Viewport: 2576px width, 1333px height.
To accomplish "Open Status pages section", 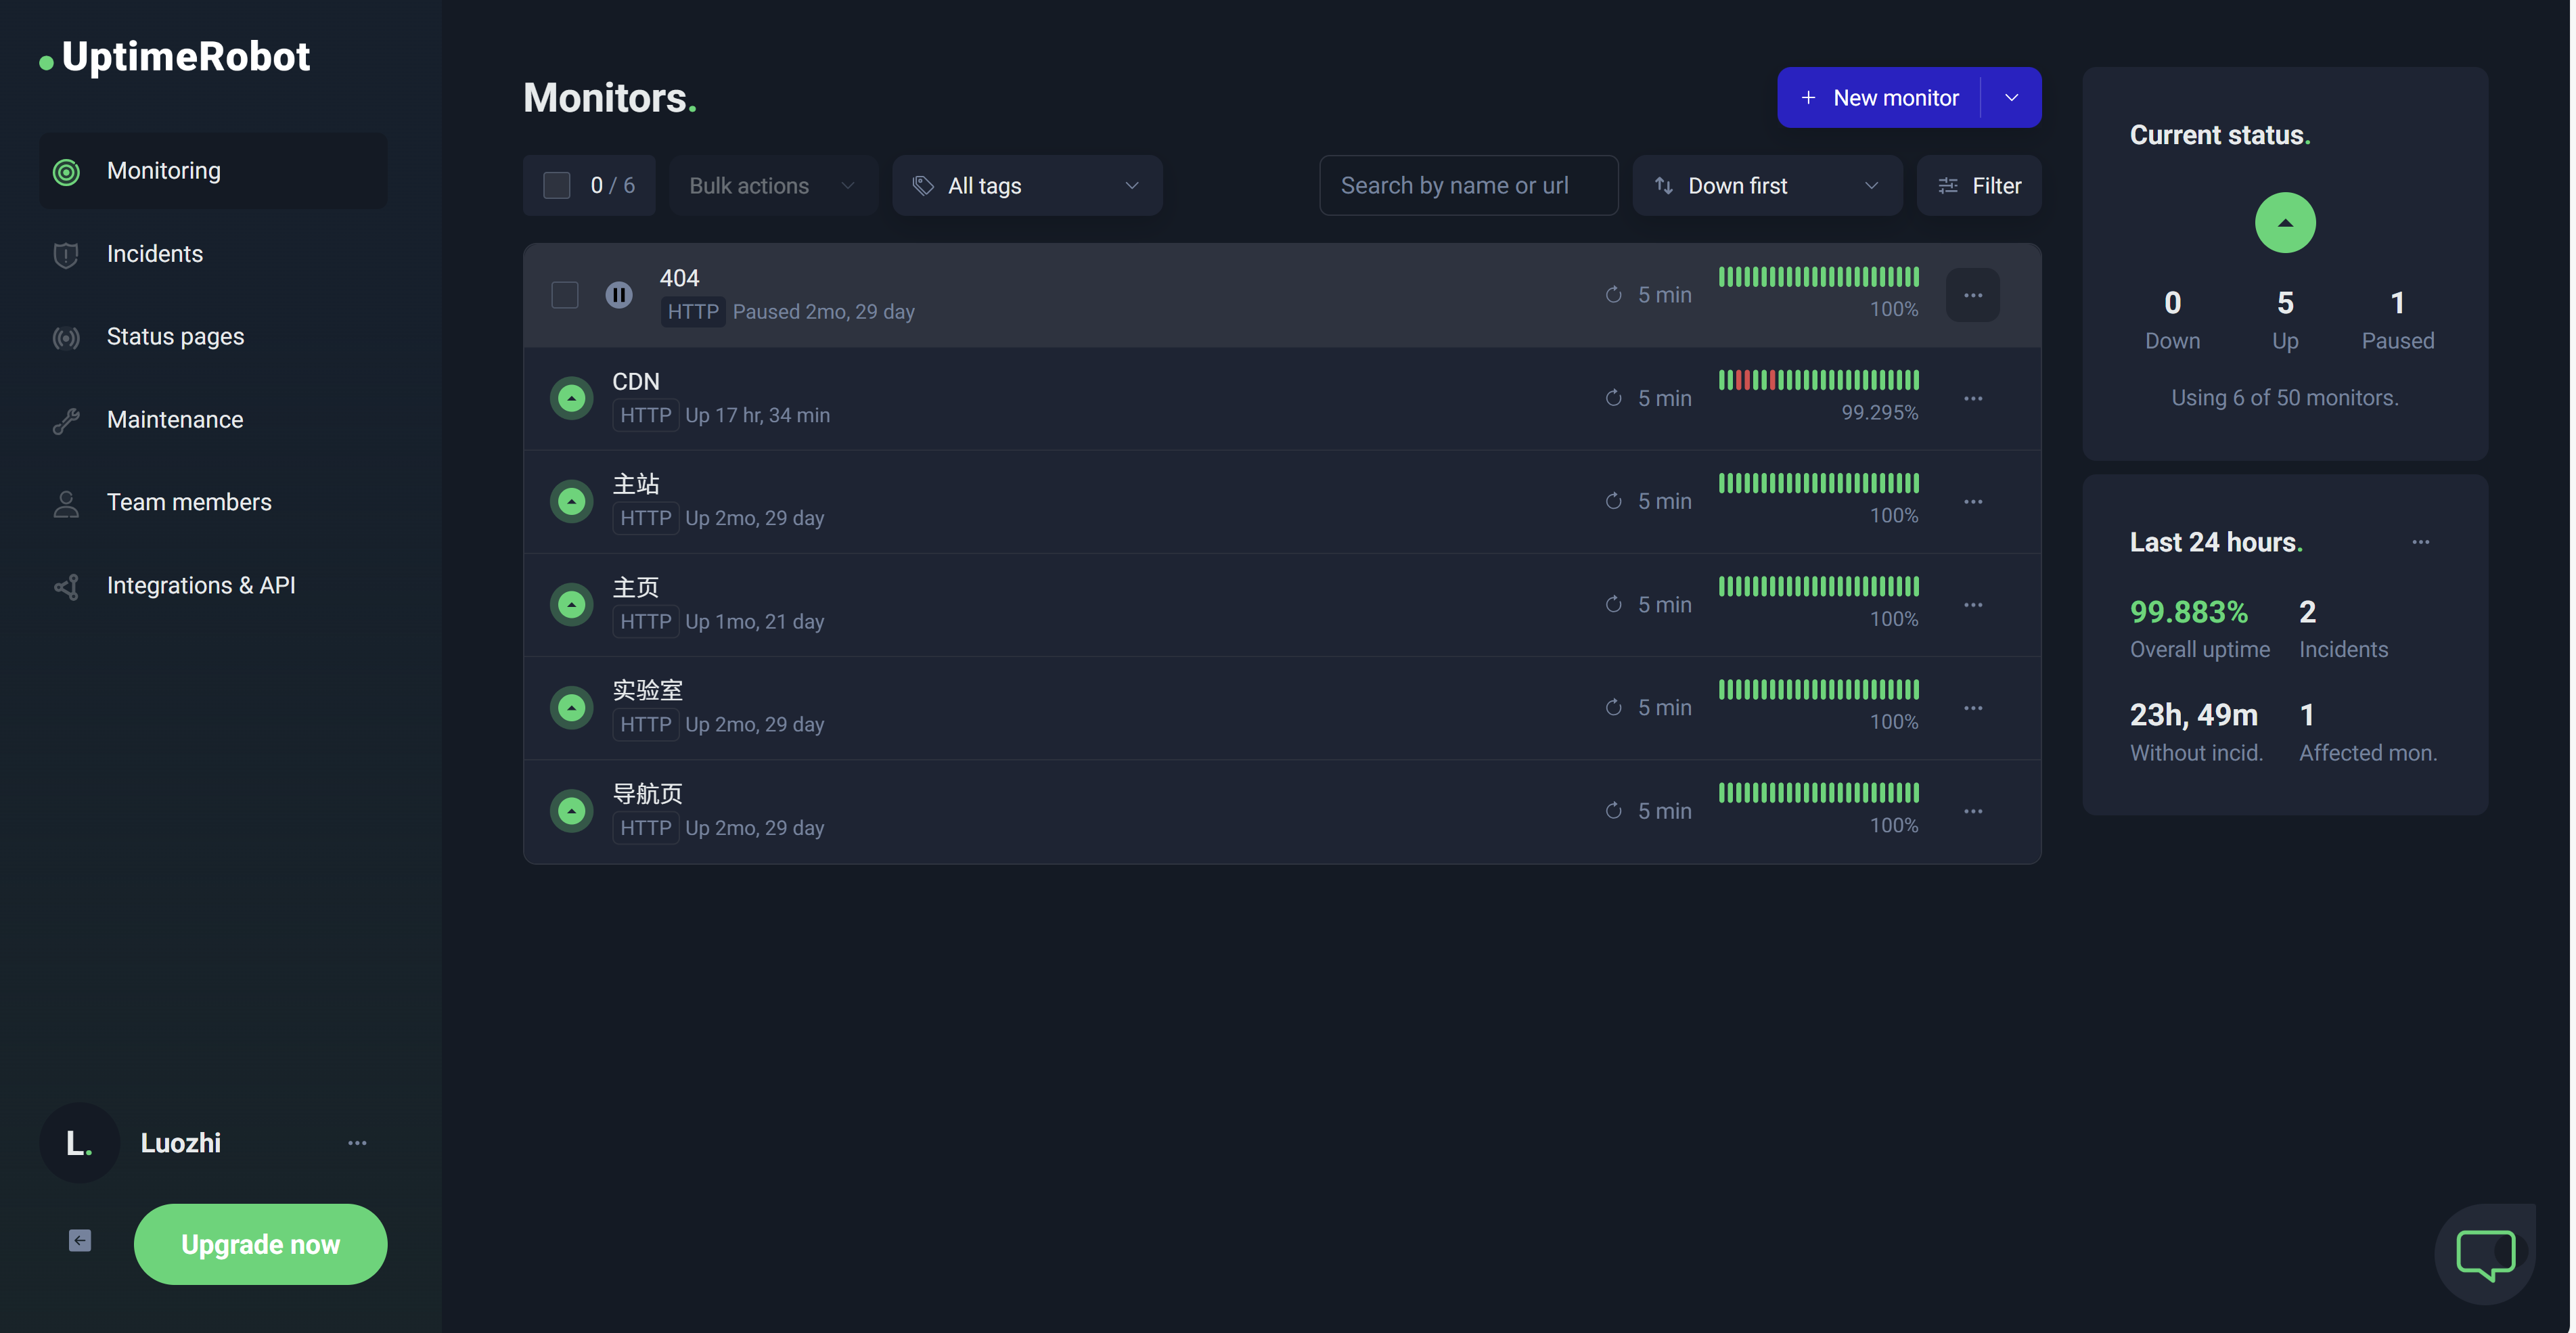I will click(x=175, y=337).
